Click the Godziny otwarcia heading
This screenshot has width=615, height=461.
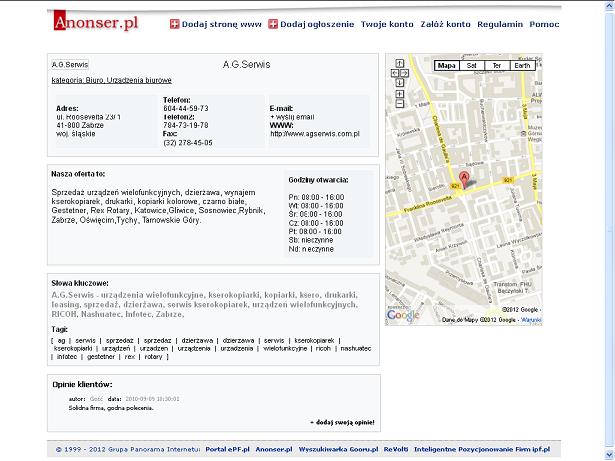pyautogui.click(x=318, y=180)
